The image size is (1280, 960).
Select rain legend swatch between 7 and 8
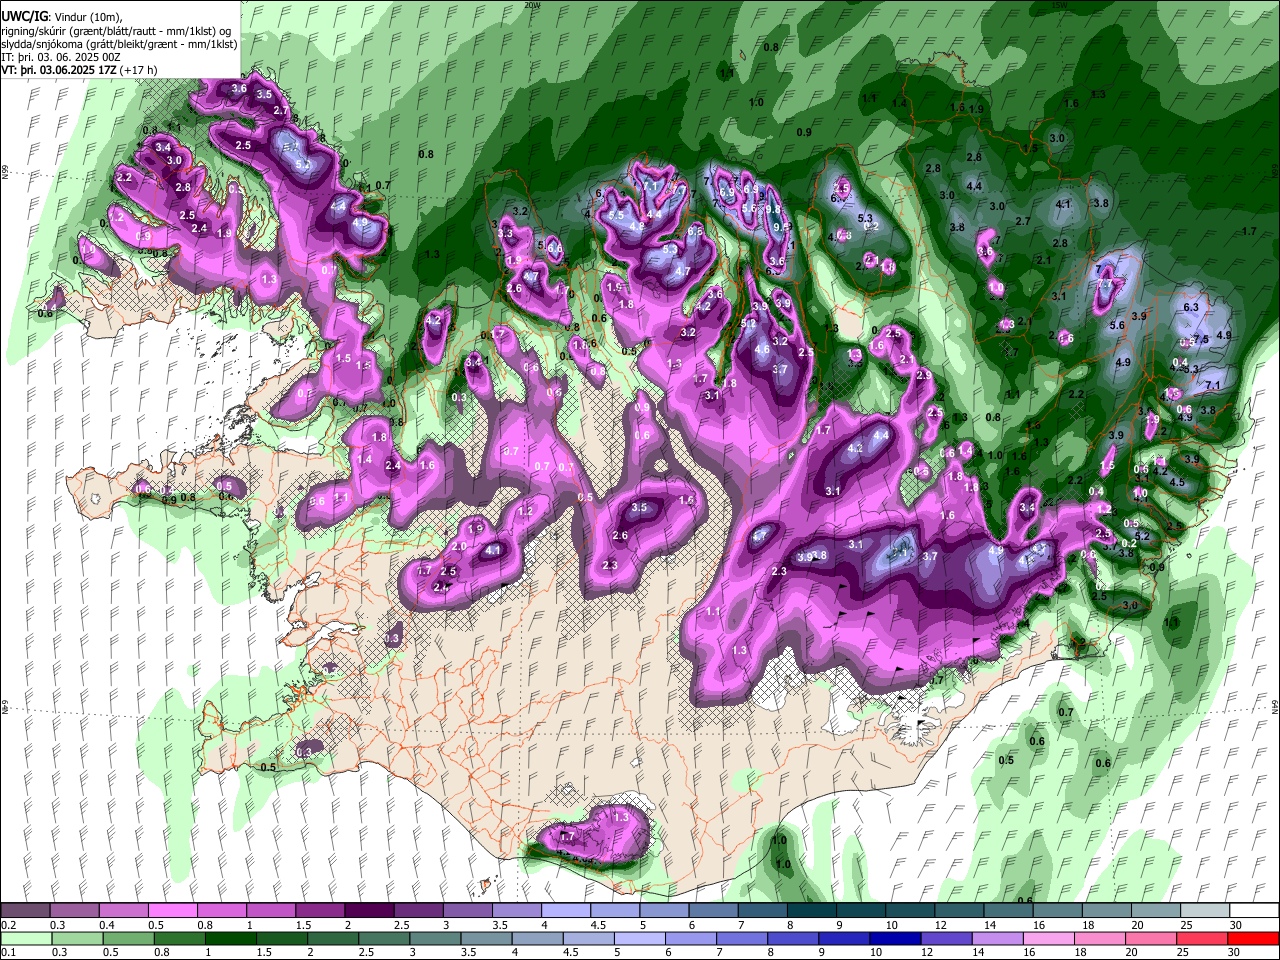coord(742,939)
